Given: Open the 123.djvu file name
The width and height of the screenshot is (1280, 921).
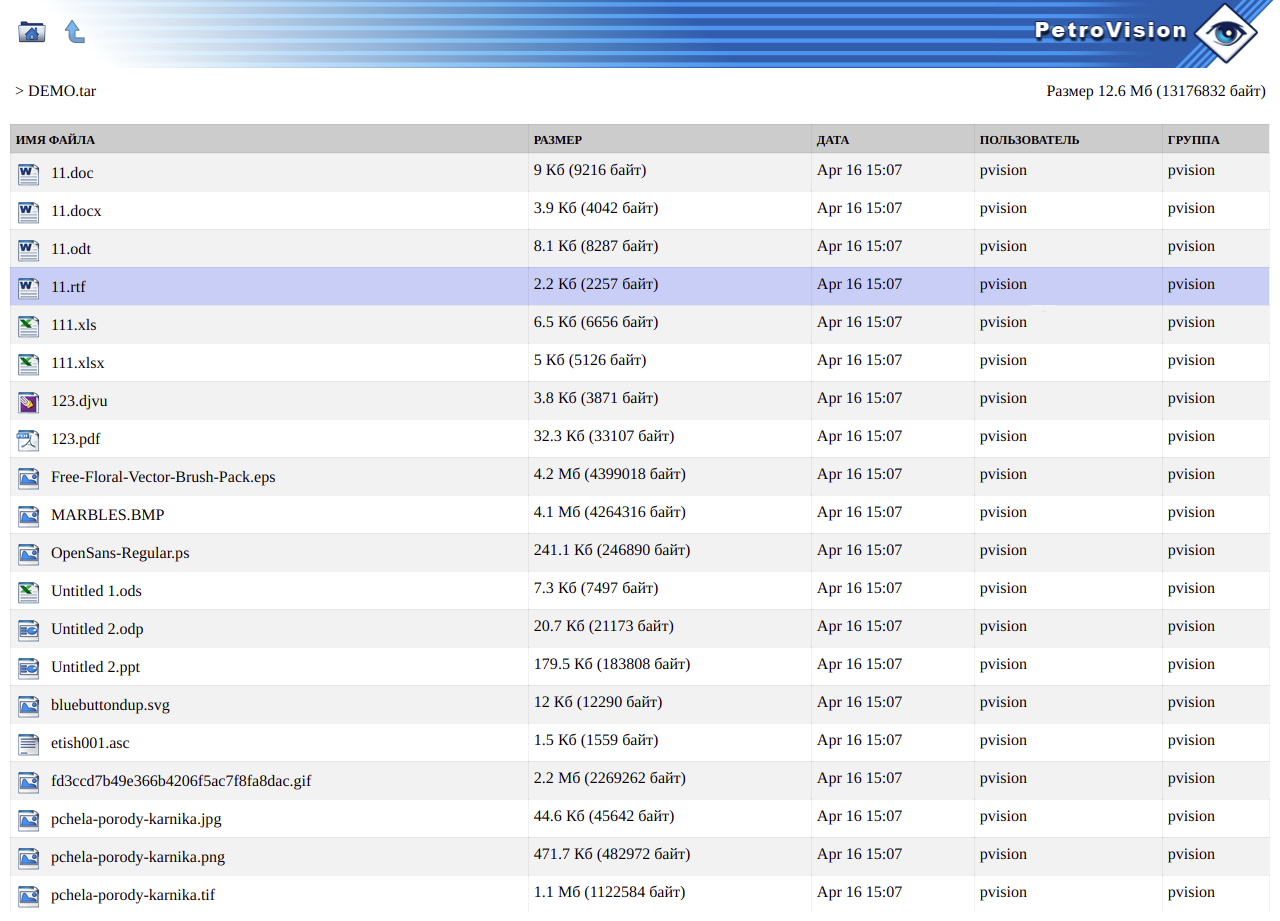Looking at the screenshot, I should coord(79,401).
